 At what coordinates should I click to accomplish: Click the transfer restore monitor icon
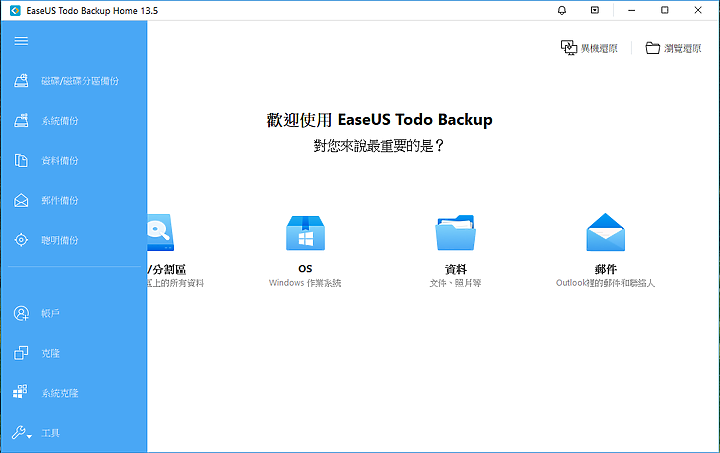(569, 48)
